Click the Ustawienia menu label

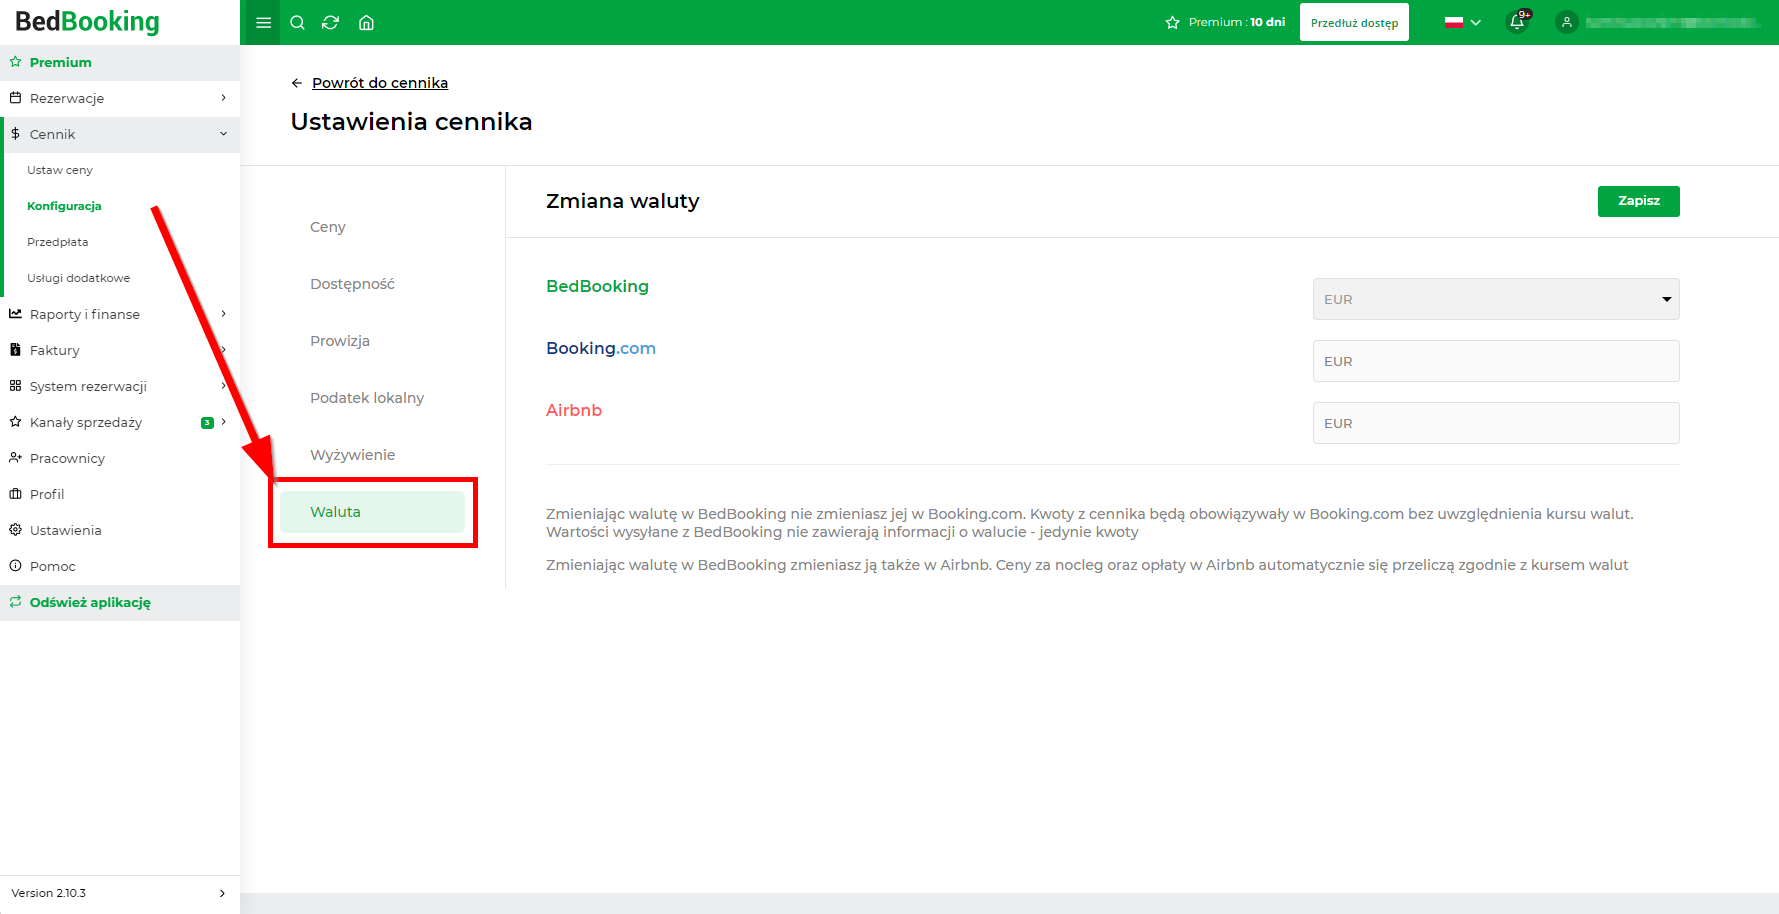(66, 530)
